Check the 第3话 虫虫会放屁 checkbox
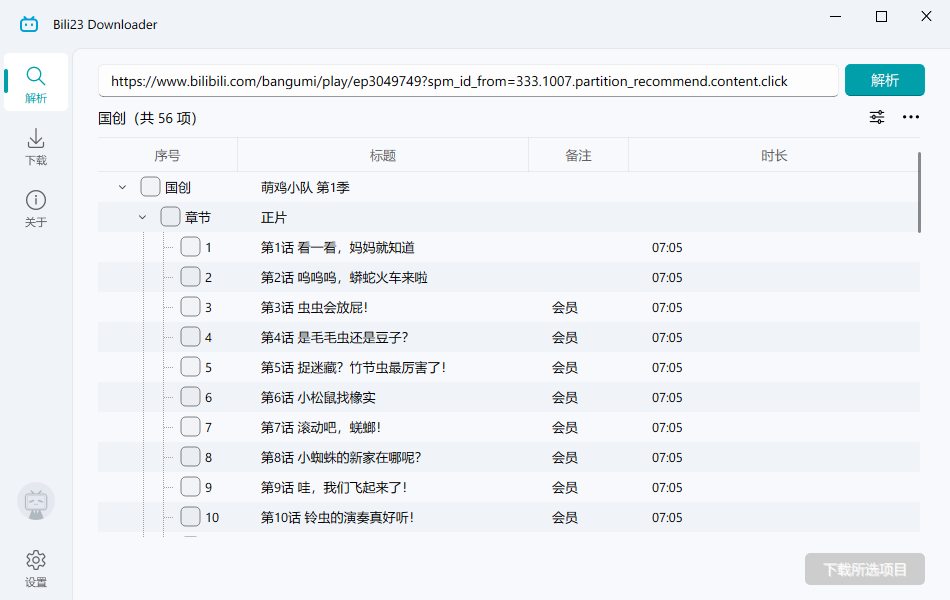Screen dimensions: 950x600 coord(190,306)
